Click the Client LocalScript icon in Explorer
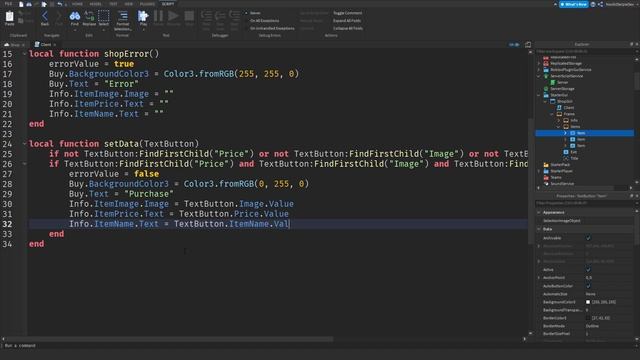Viewport: 640px width, 360px height. pos(559,108)
